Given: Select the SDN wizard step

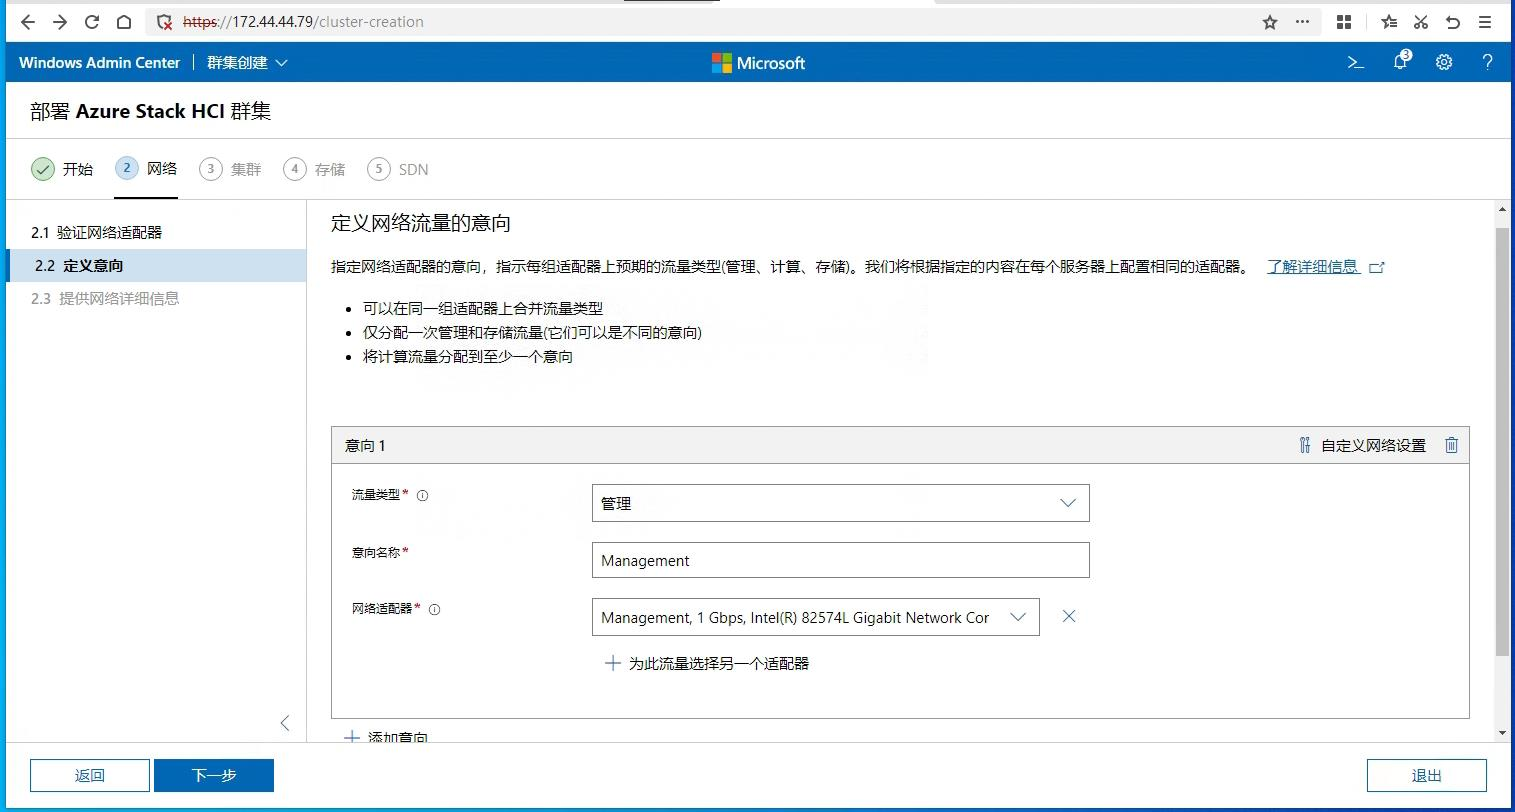Looking at the screenshot, I should (398, 169).
